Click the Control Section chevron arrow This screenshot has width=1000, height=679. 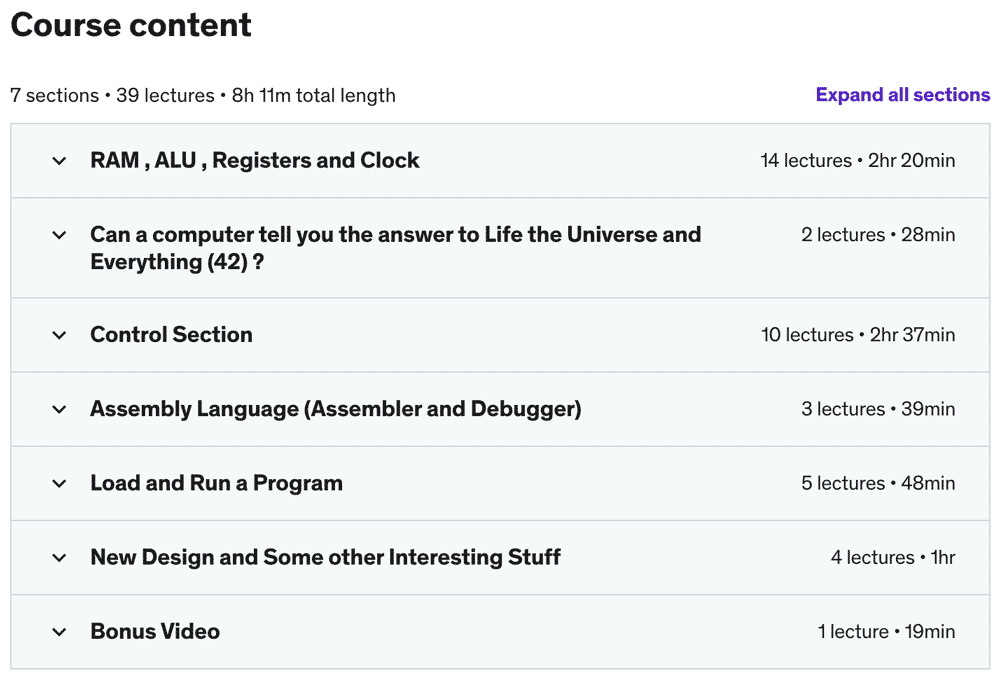pos(59,335)
